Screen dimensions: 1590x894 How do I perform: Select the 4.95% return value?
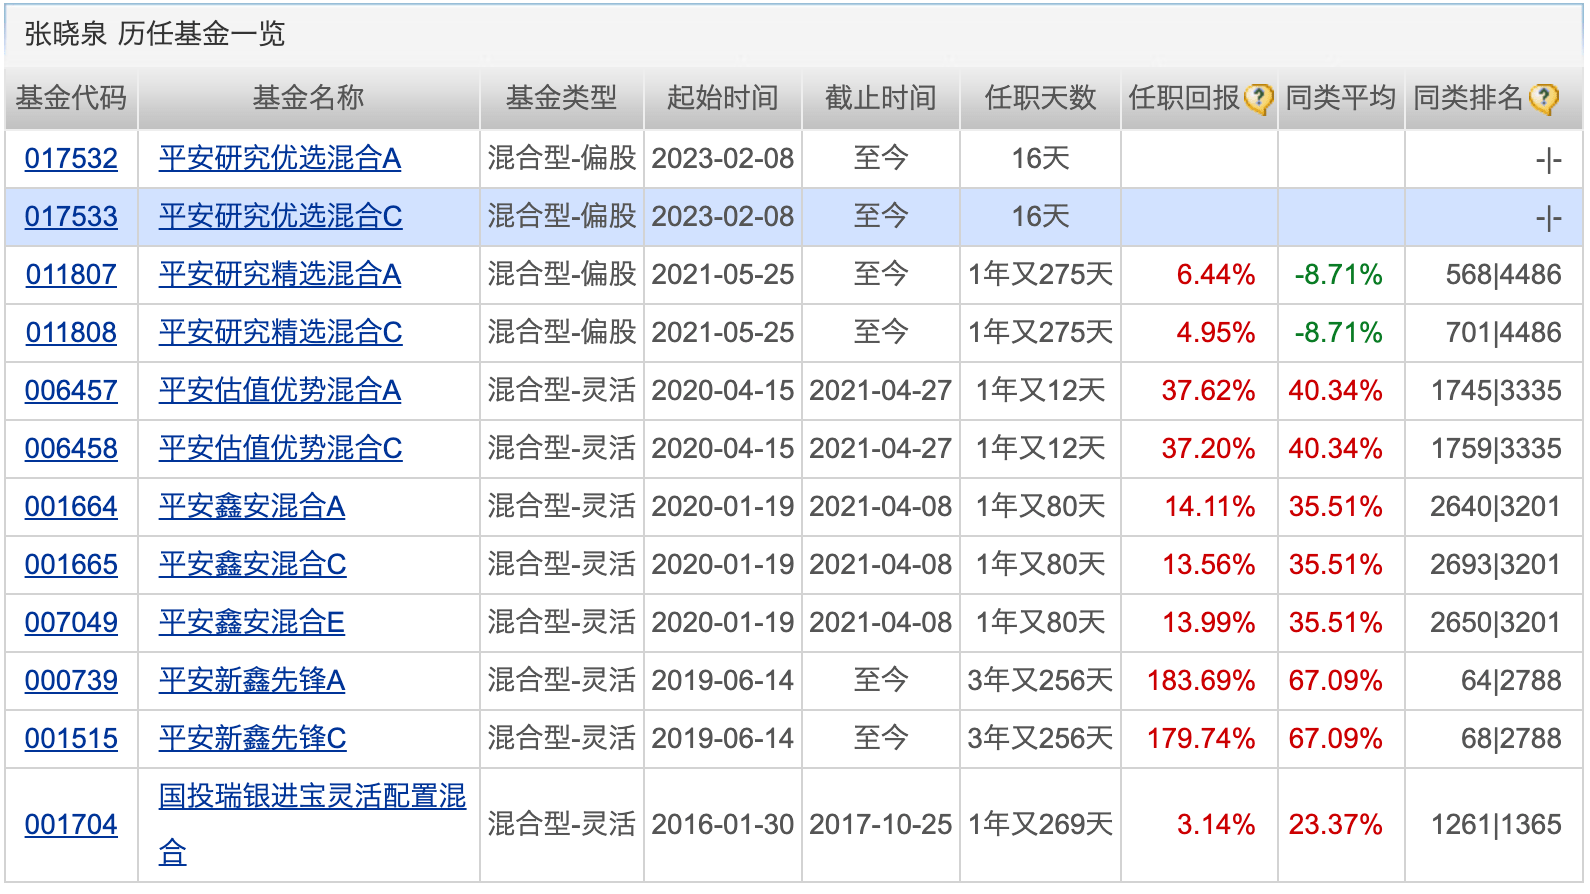pyautogui.click(x=1216, y=332)
